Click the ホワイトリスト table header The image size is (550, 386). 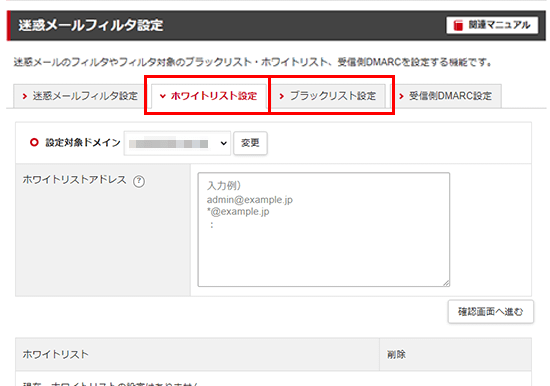click(197, 354)
